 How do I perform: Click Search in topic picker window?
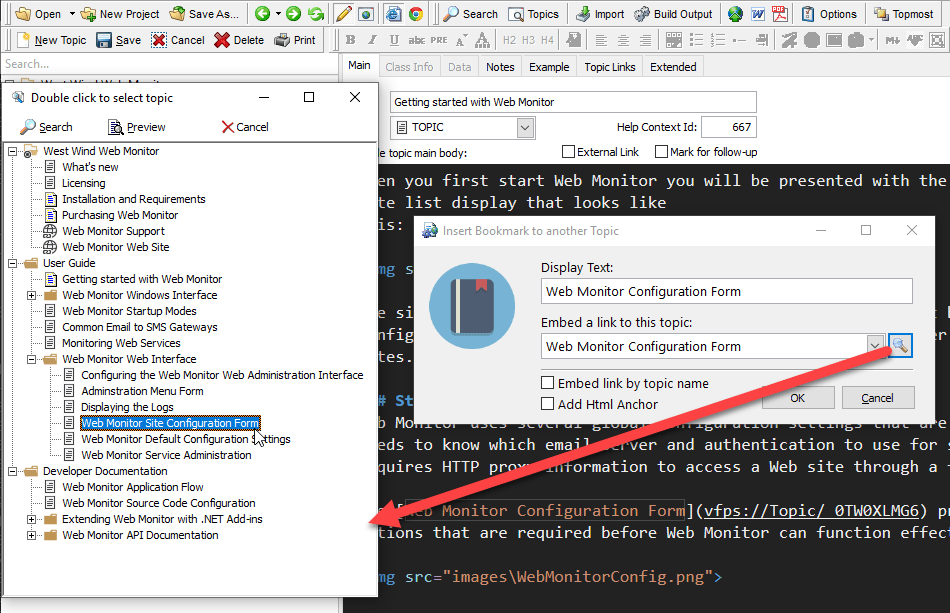click(47, 127)
